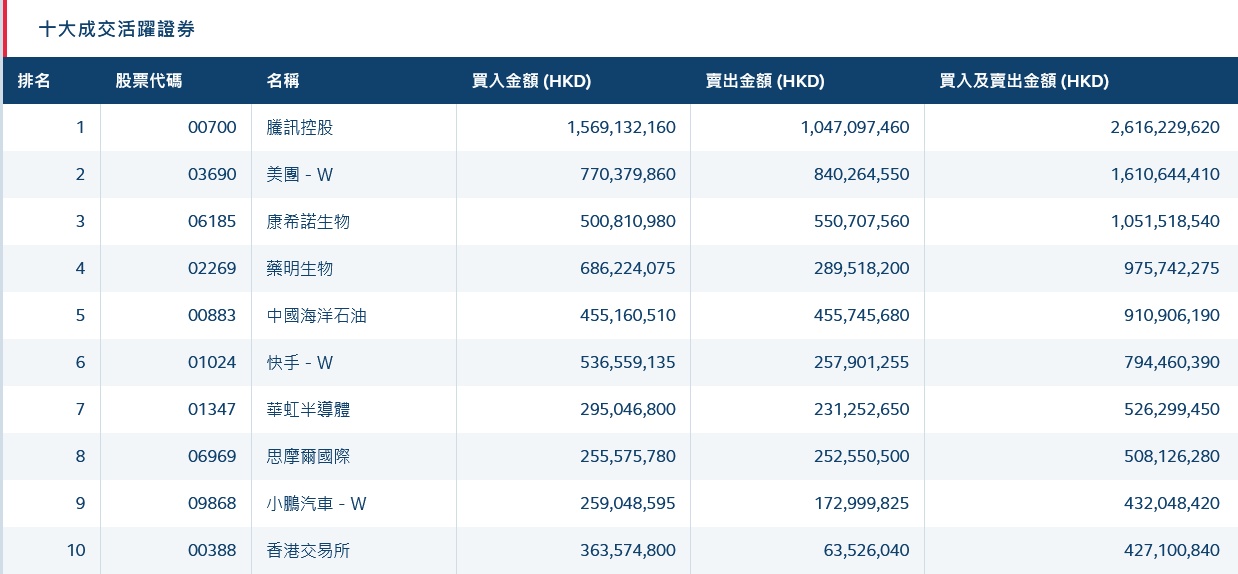Click sell amount 455,745,680
Image resolution: width=1238 pixels, height=574 pixels.
(862, 315)
